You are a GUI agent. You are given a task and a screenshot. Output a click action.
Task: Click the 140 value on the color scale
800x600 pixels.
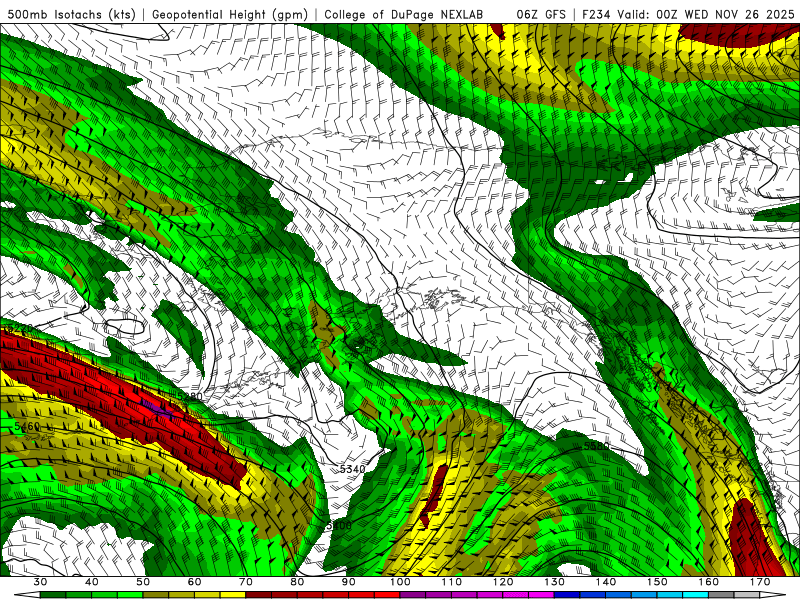606,582
